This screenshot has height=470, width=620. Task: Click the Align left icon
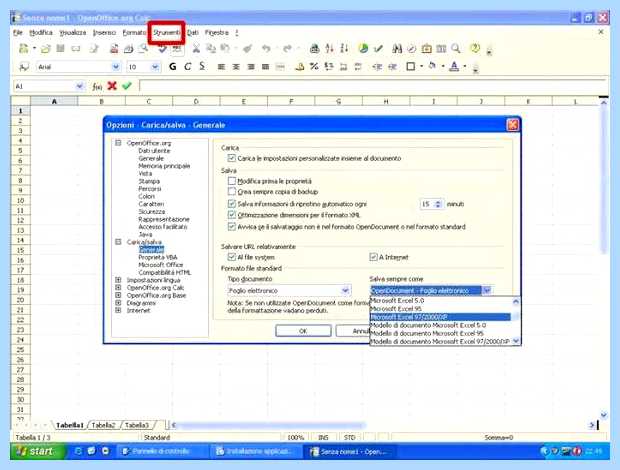click(221, 67)
